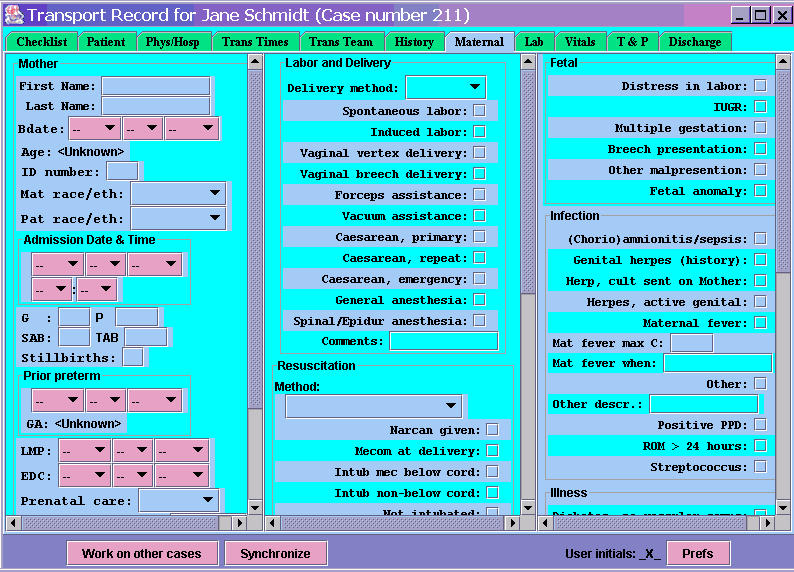The width and height of the screenshot is (794, 572).
Task: Check the Caesarean, emergency box
Action: pos(480,279)
